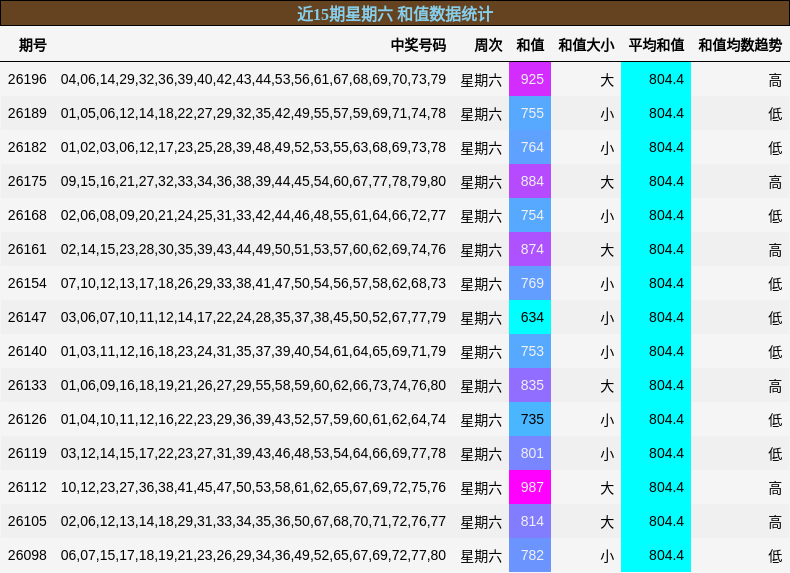Click the sum value 801

tap(530, 454)
